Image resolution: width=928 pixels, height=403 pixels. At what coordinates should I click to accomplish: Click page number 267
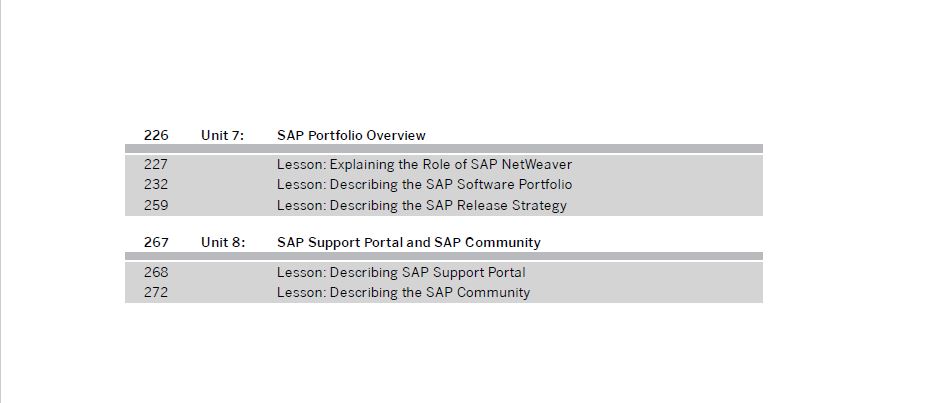156,243
